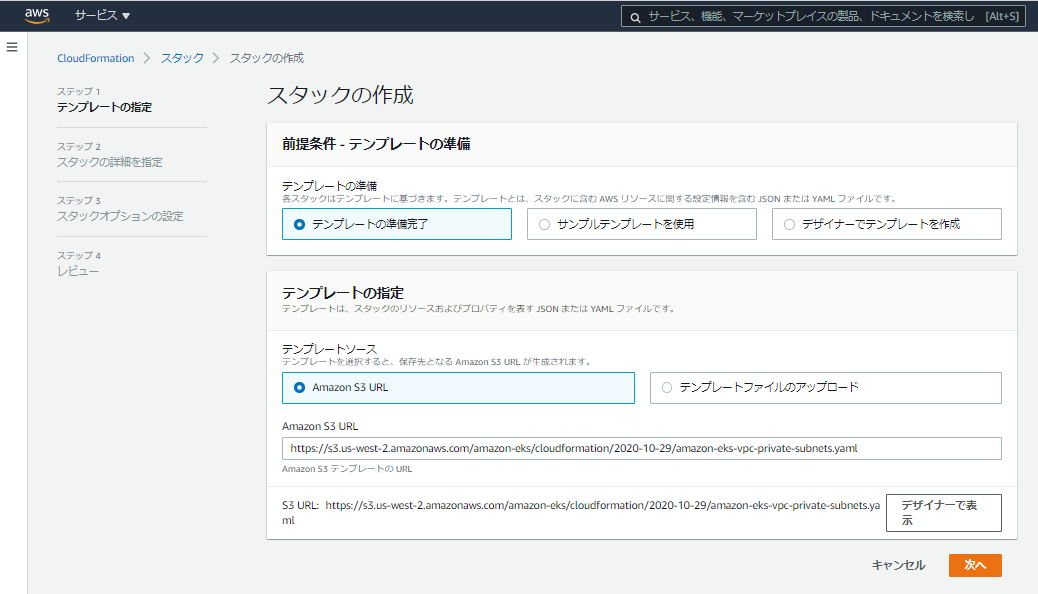Click the Amazon S3 URL input field

point(641,448)
